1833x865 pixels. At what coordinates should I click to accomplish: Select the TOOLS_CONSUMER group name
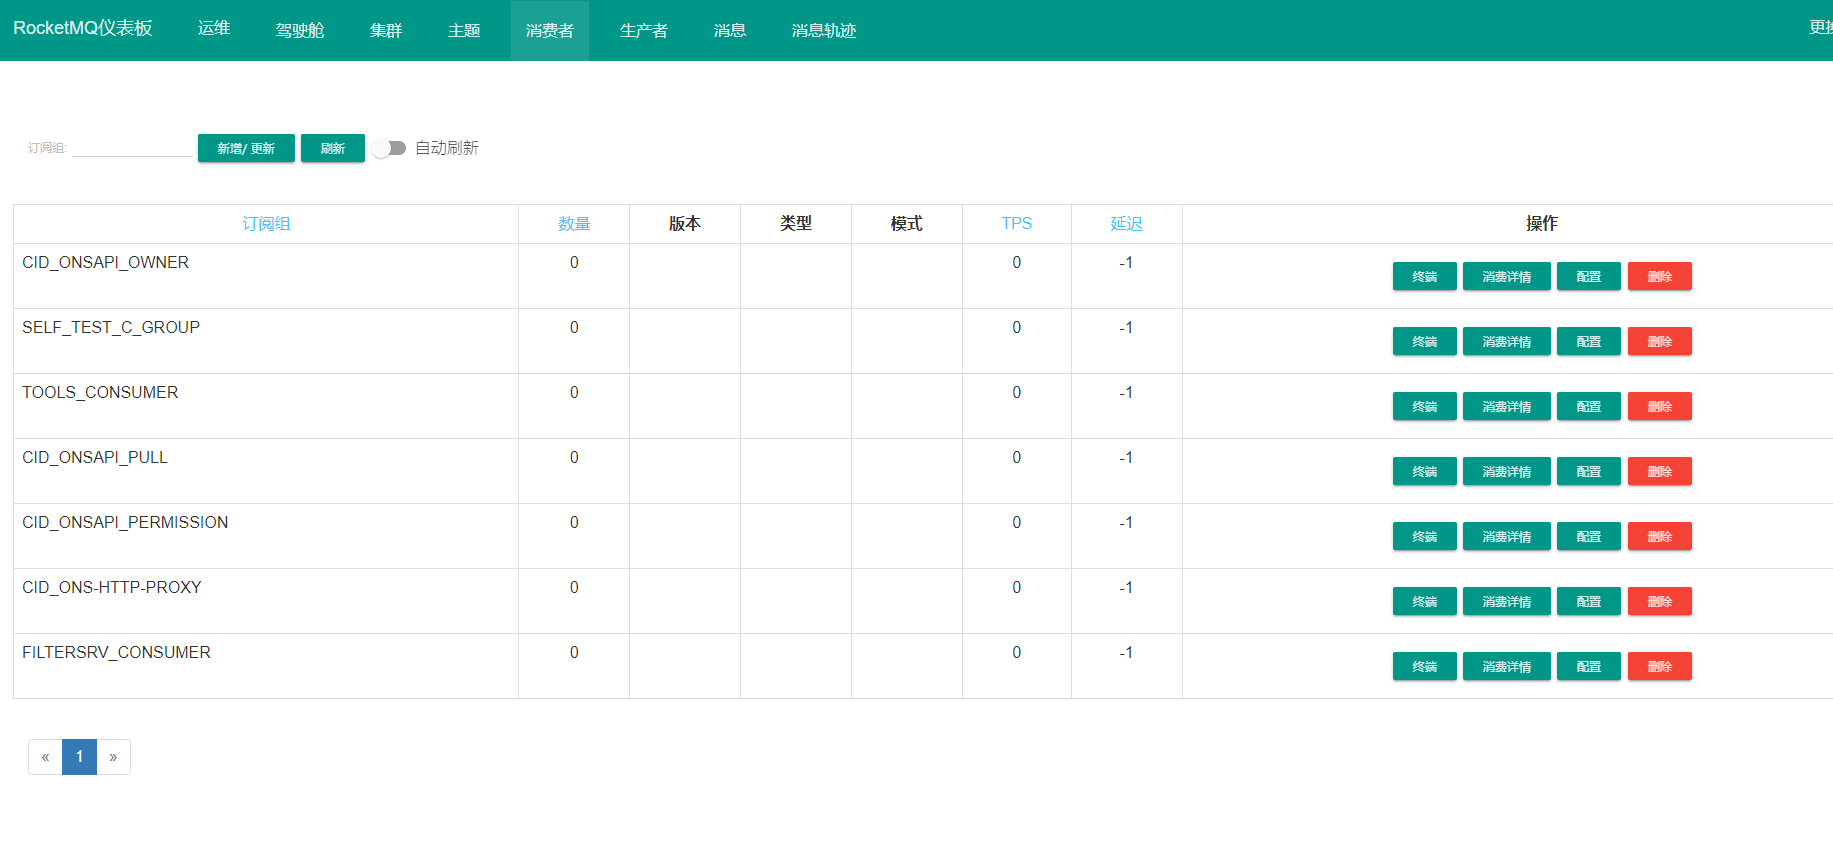click(x=100, y=392)
